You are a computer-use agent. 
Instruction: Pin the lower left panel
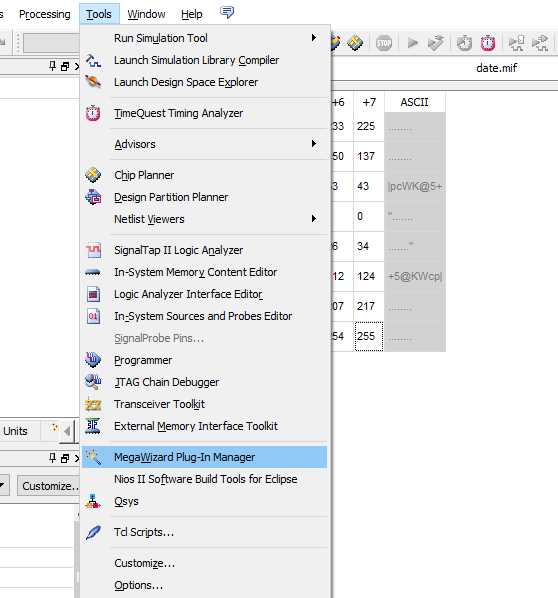(53, 458)
